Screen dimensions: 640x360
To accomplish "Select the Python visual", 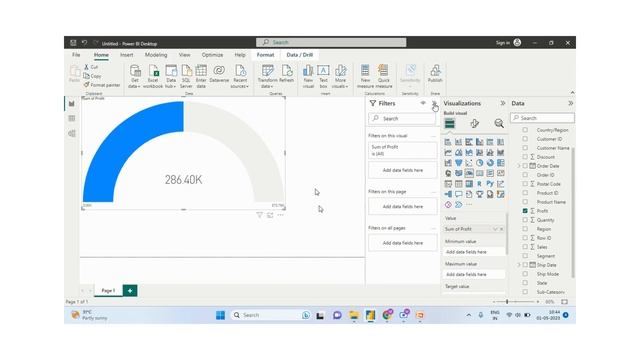I will 490,184.
